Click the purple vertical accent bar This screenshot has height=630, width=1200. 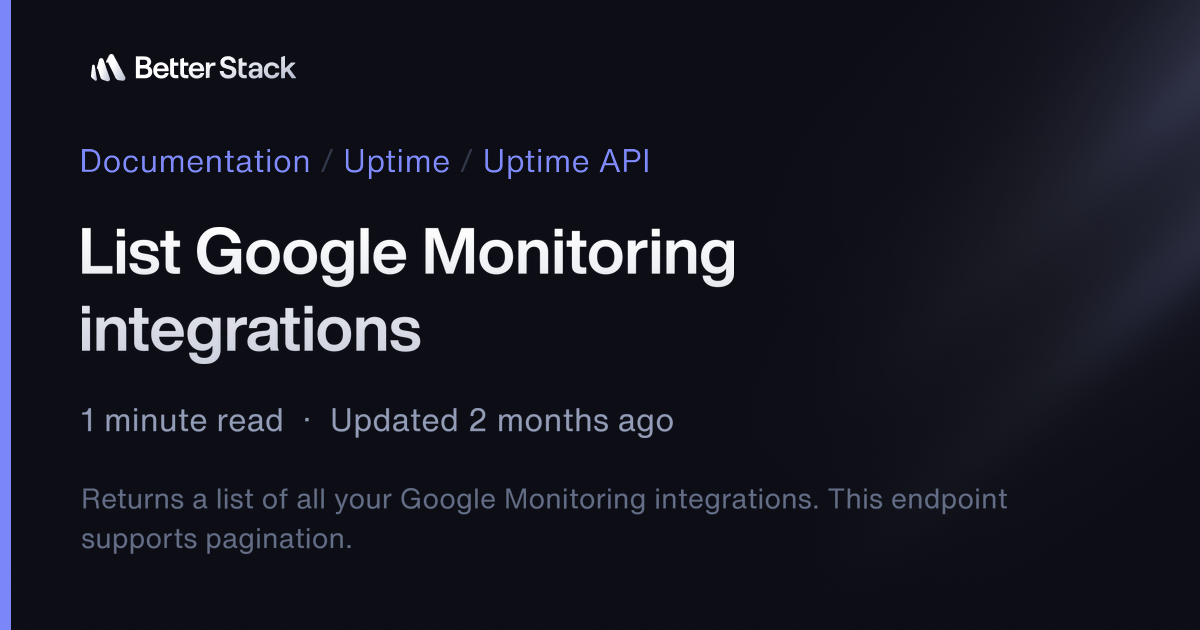click(5, 315)
